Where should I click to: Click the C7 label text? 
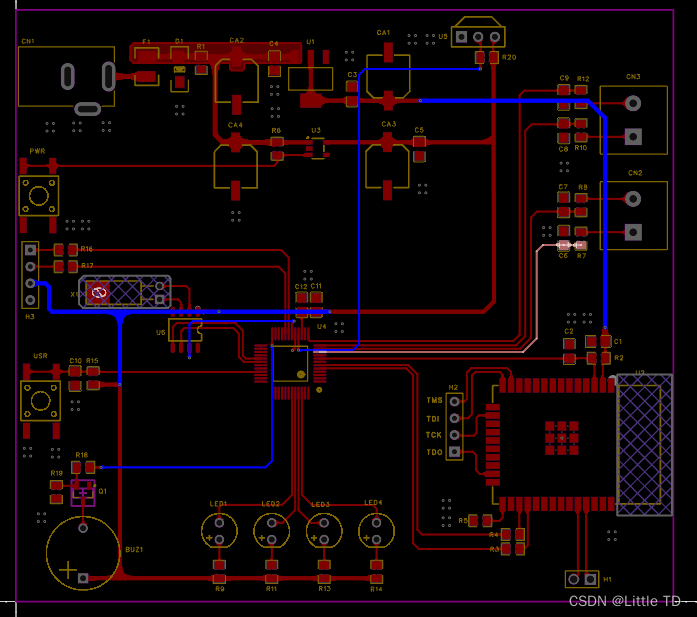[x=563, y=187]
